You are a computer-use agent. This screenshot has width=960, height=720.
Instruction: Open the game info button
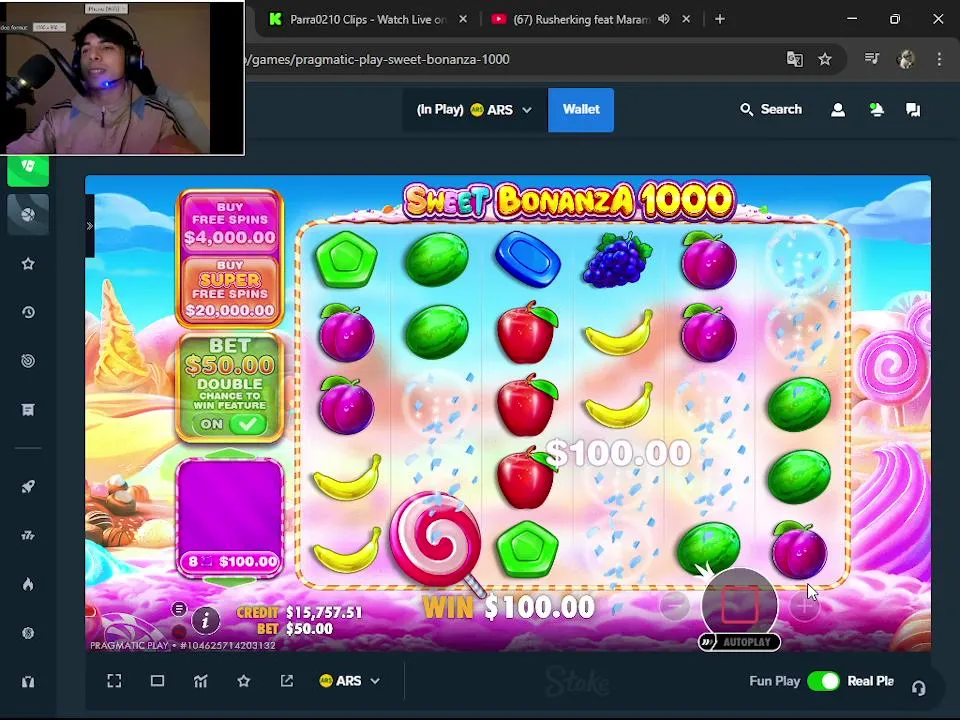[x=205, y=620]
